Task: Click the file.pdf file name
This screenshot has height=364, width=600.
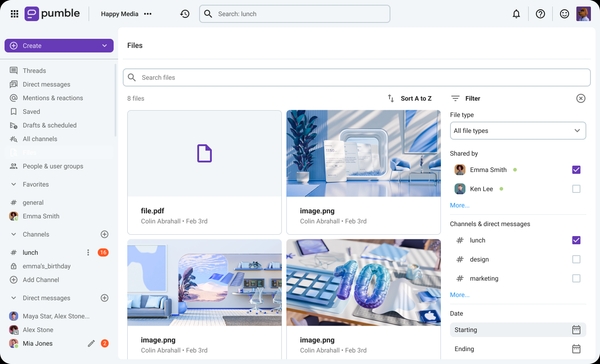Action: (152, 211)
